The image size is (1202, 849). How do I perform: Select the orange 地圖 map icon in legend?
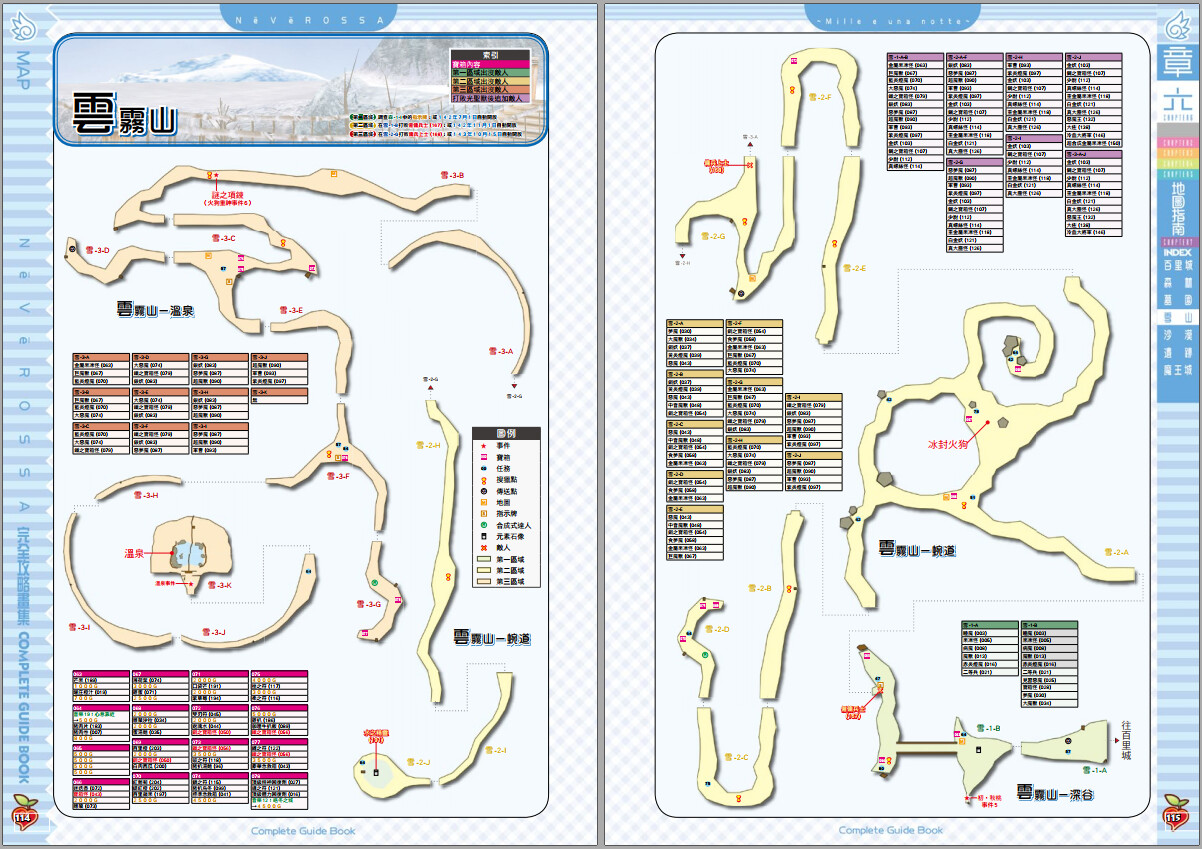click(x=484, y=502)
